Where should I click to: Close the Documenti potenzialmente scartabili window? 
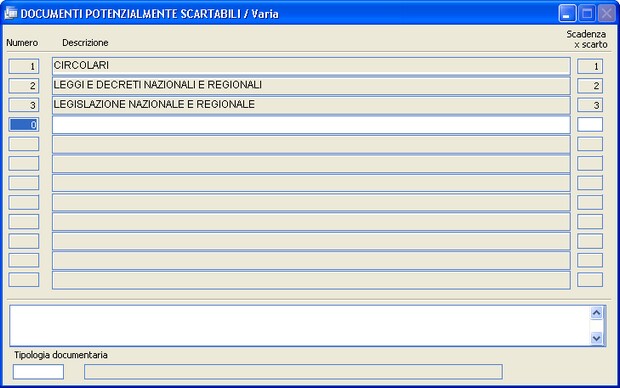click(607, 13)
